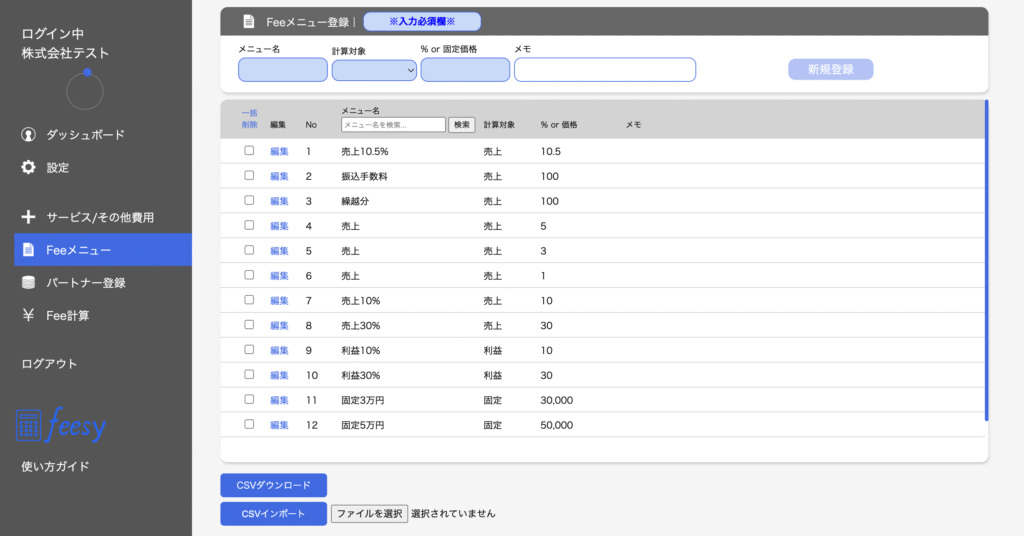This screenshot has width=1024, height=536.
Task: Check the box for row 振込手数料
Action: pyautogui.click(x=249, y=176)
